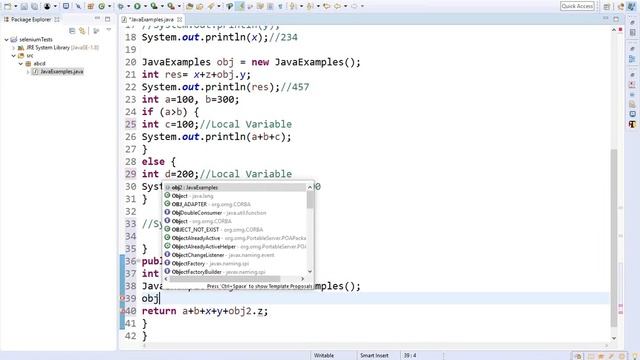Select the ObjectFactoryBuilder proposal

point(235,271)
